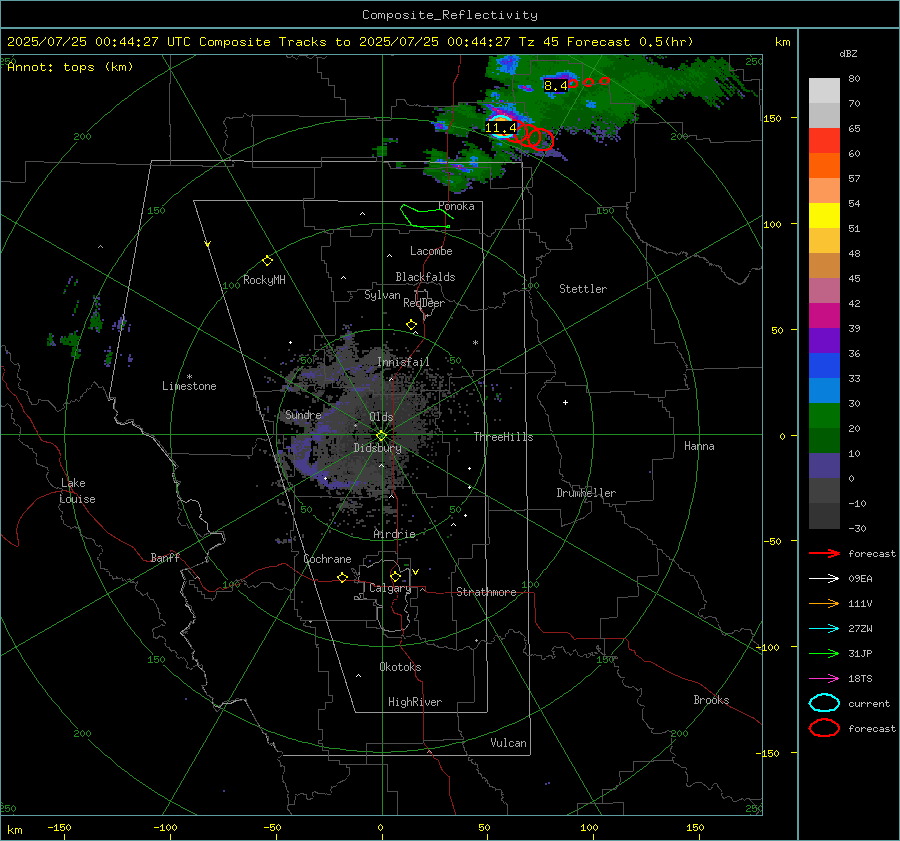Viewport: 900px width, 841px height.
Task: Click the Airdrie town label
Action: click(394, 534)
